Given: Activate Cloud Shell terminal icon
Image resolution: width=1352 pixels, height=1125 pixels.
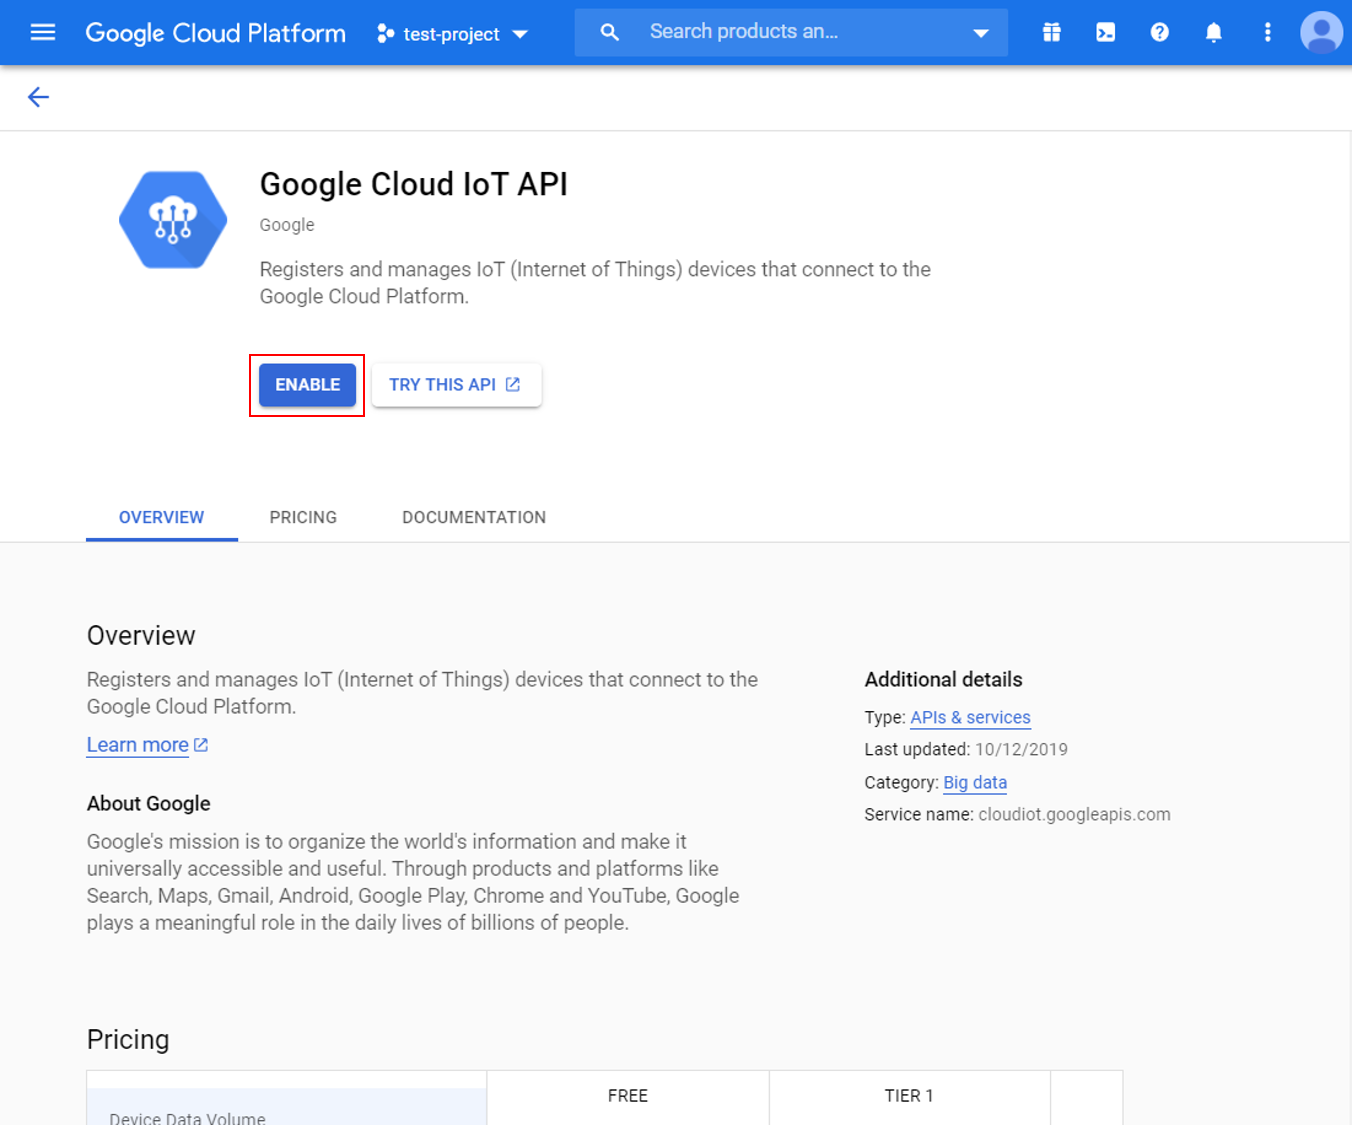Looking at the screenshot, I should 1105,32.
